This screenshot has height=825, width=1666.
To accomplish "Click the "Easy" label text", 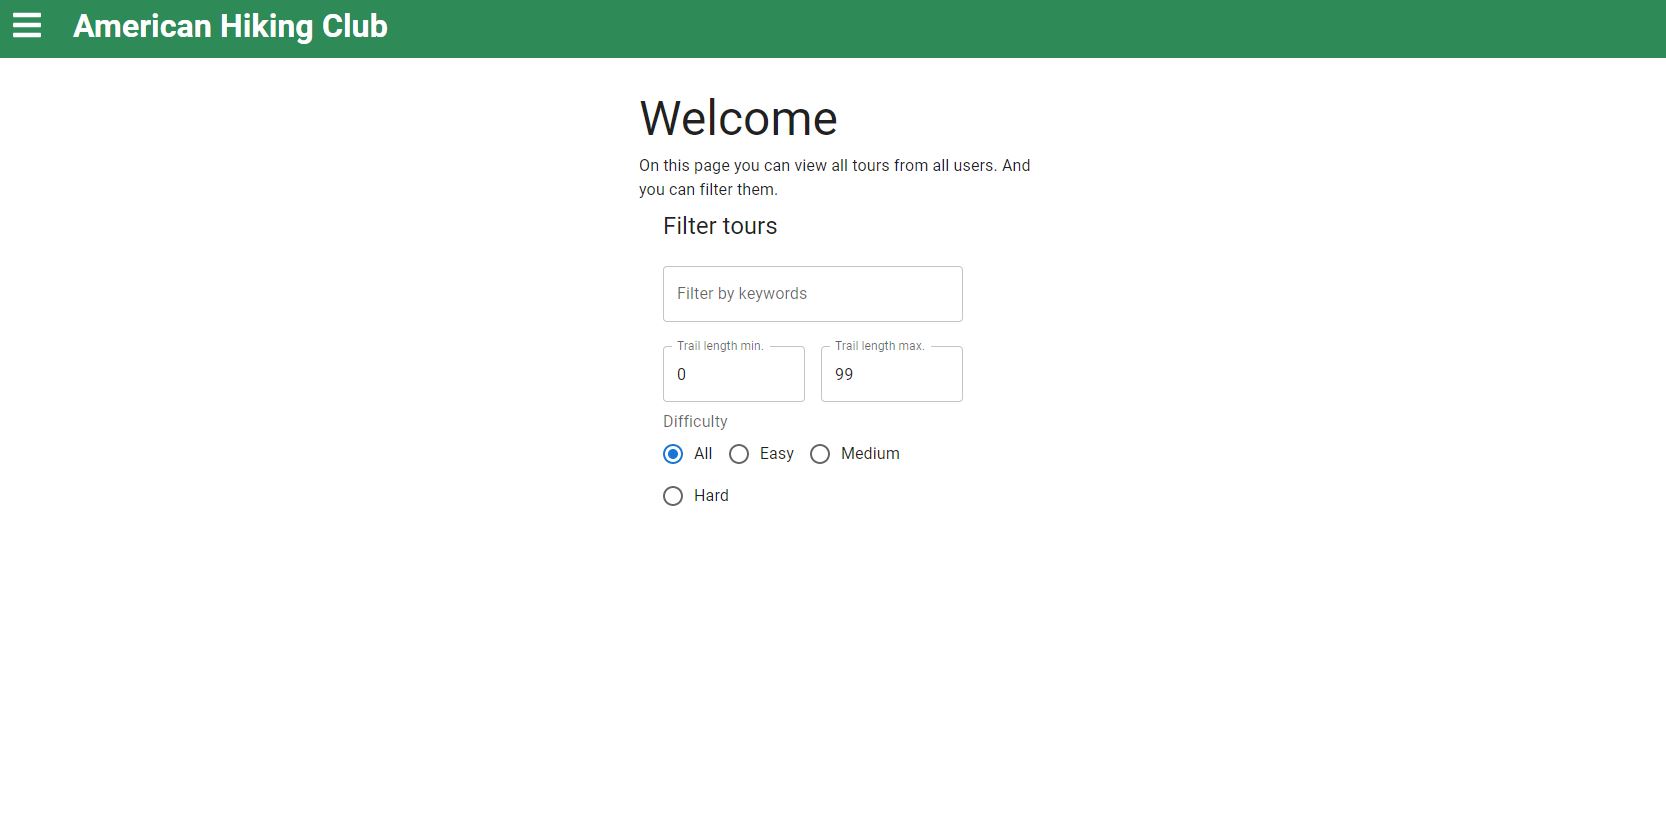I will (776, 454).
